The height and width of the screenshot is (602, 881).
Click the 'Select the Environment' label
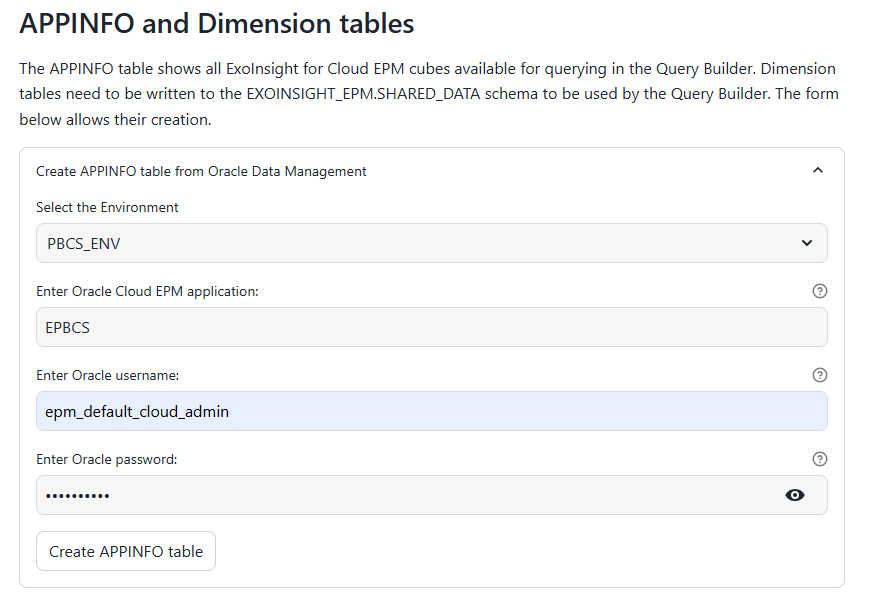(x=107, y=207)
